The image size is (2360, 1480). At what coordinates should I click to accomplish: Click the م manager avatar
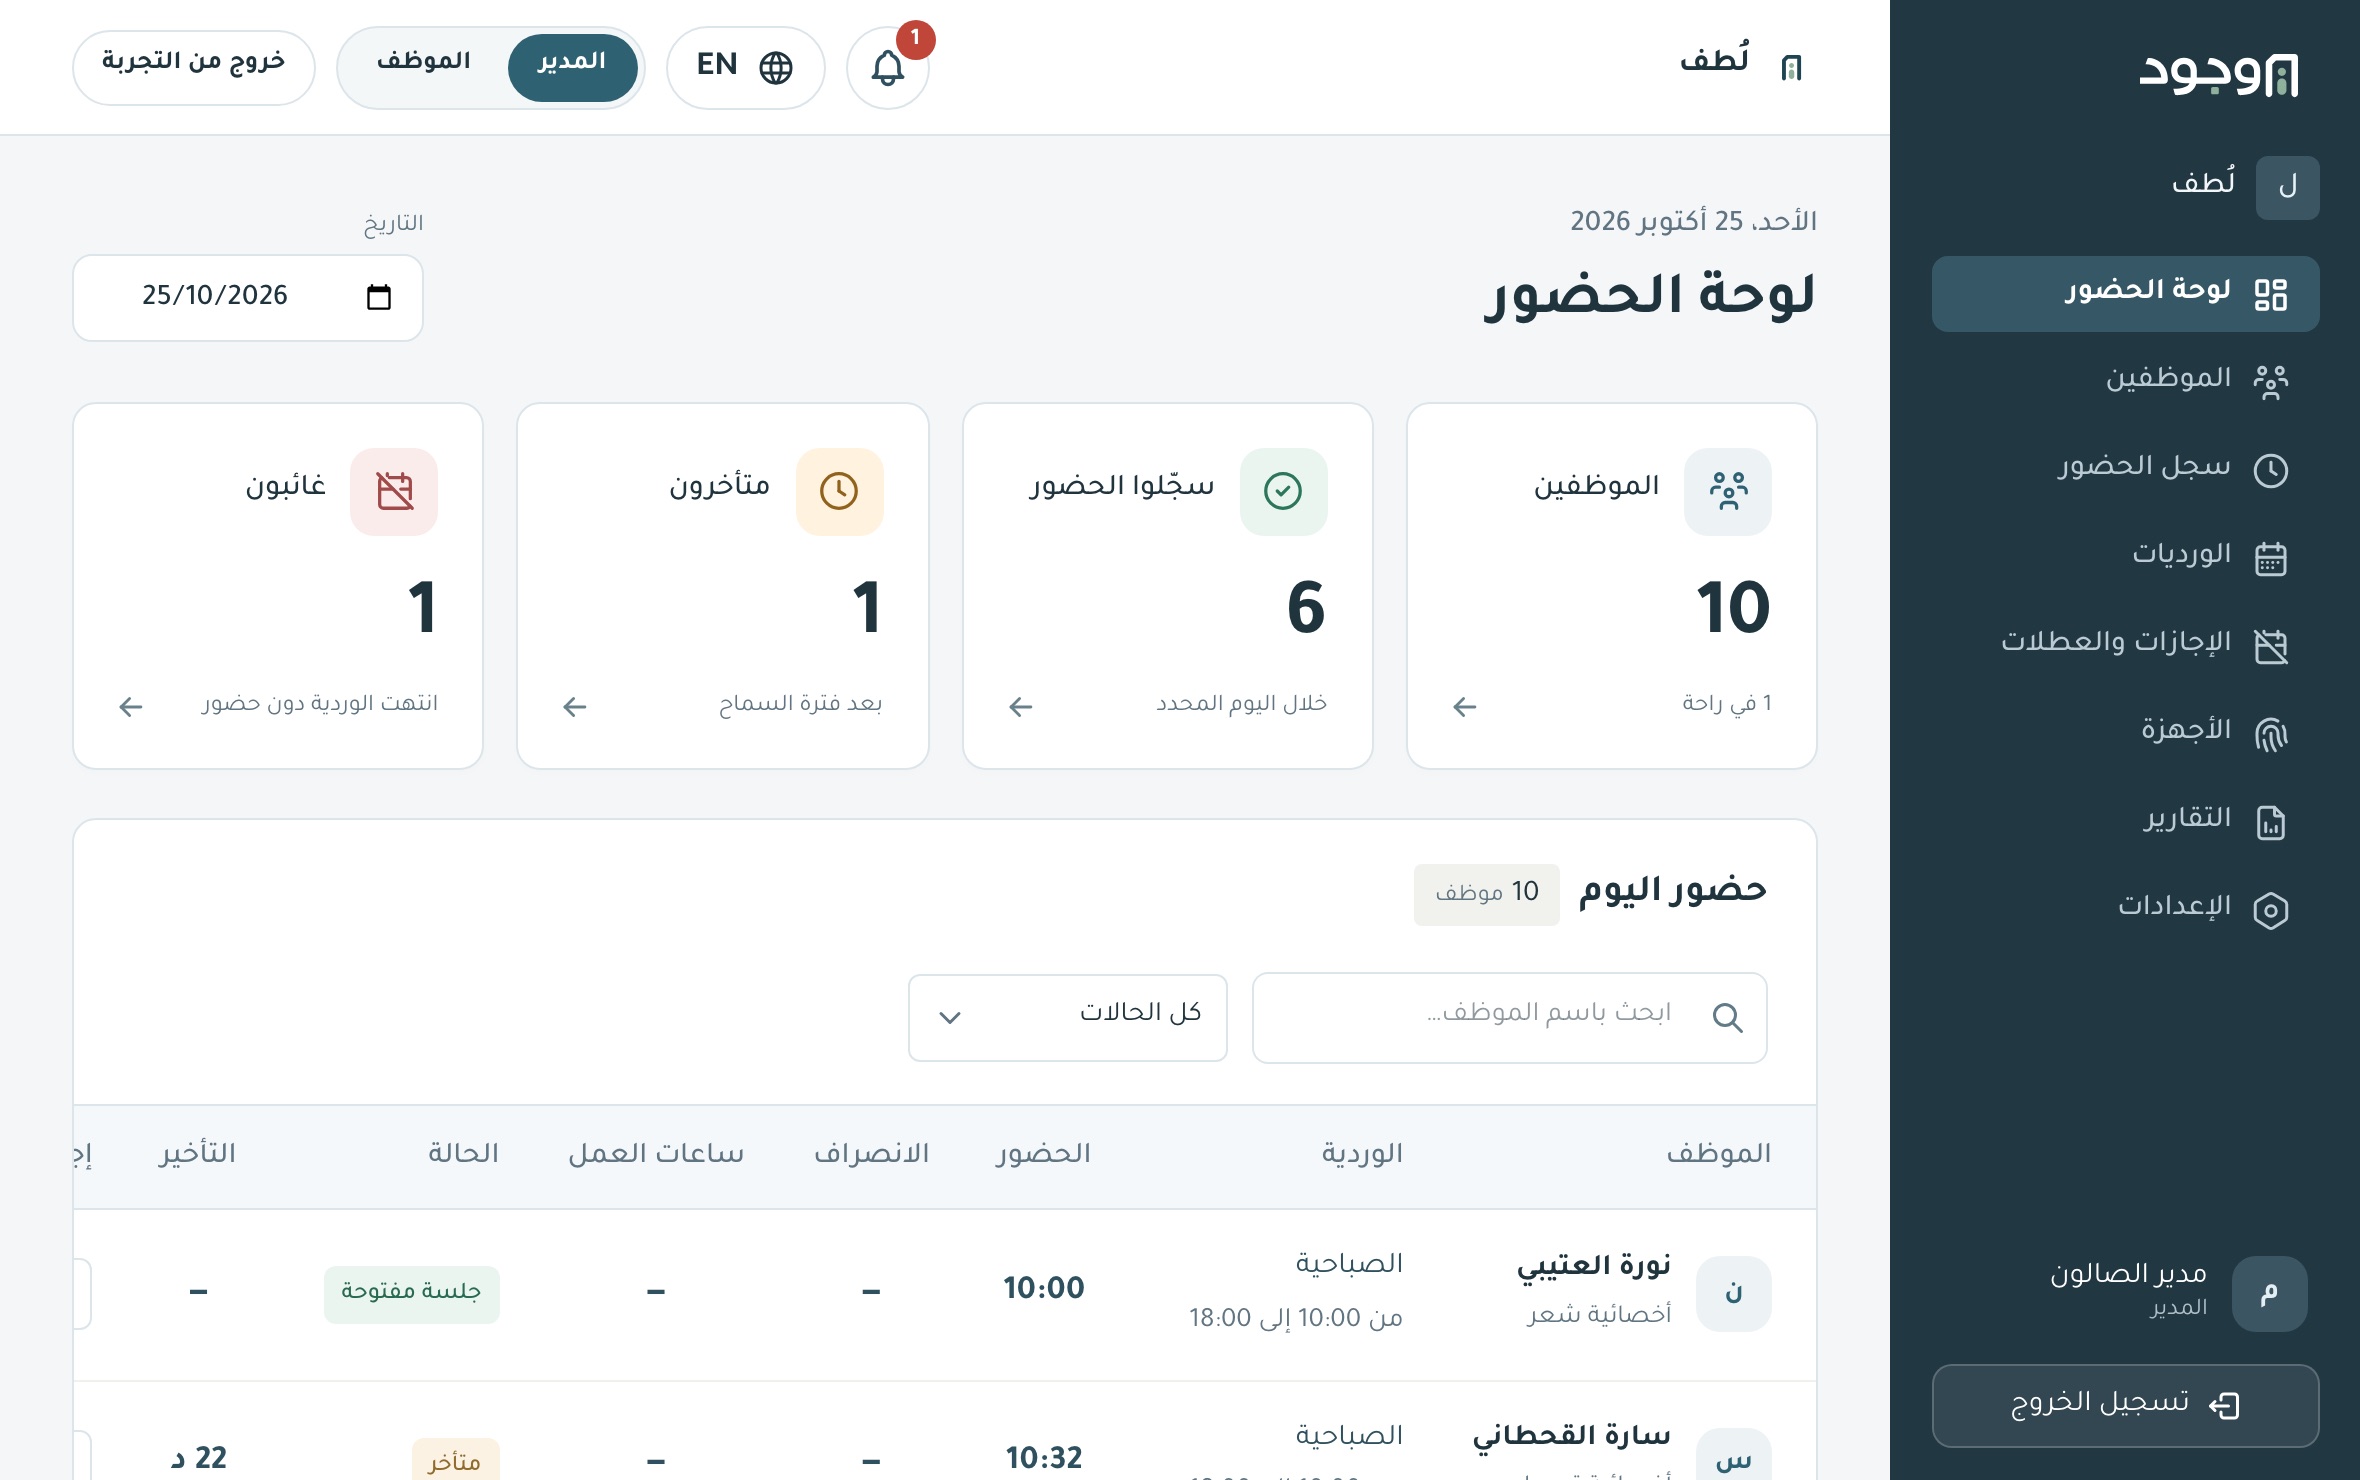coord(2269,1293)
